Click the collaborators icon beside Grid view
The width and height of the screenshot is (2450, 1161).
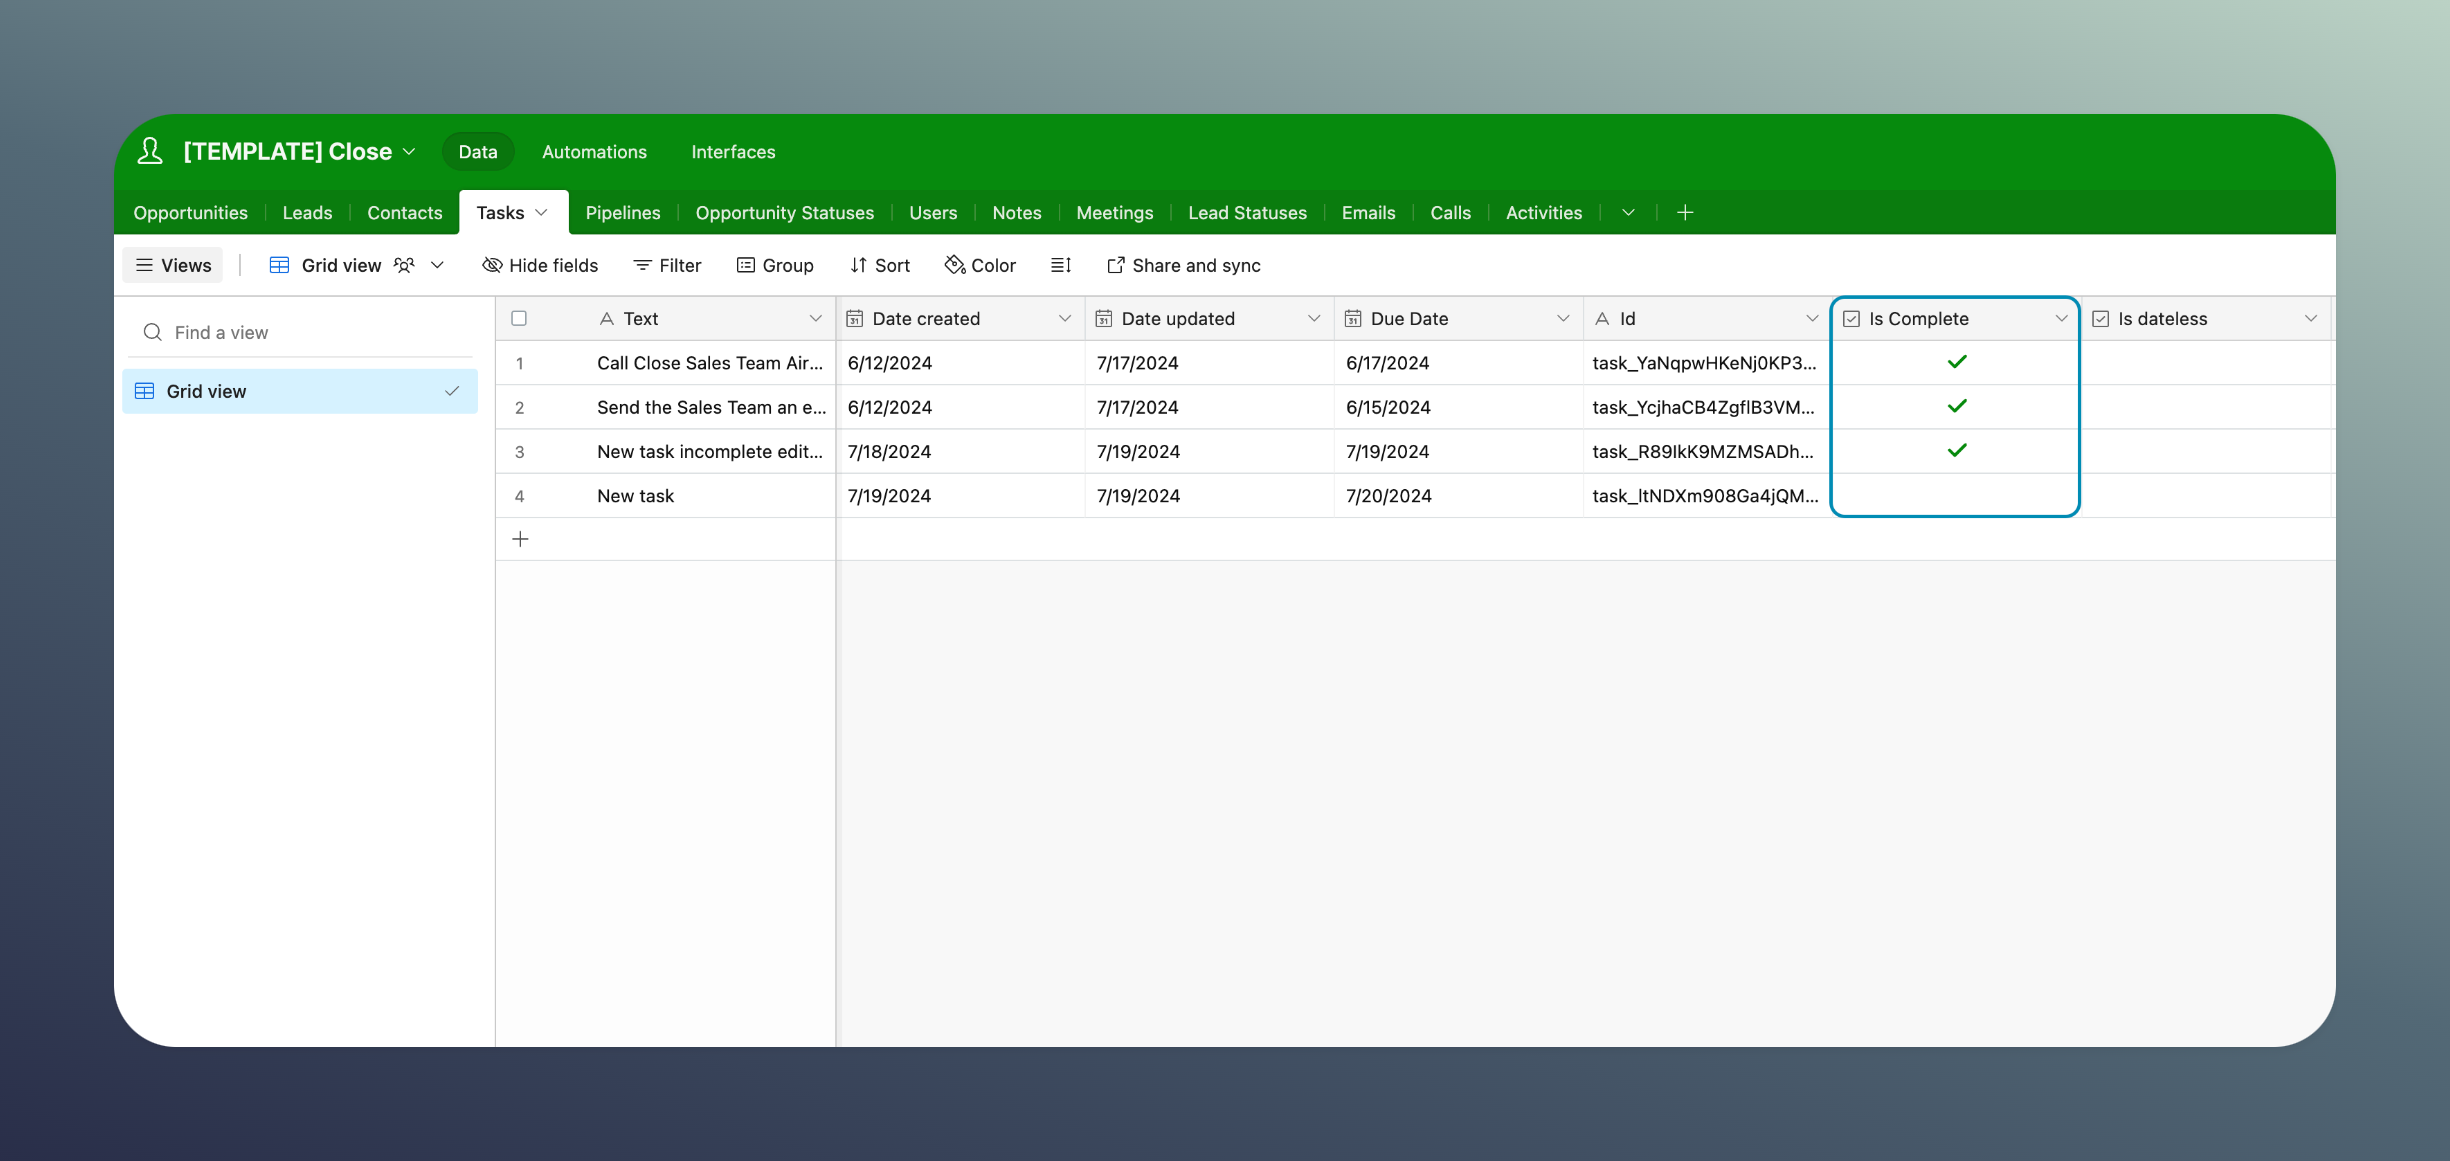click(404, 265)
